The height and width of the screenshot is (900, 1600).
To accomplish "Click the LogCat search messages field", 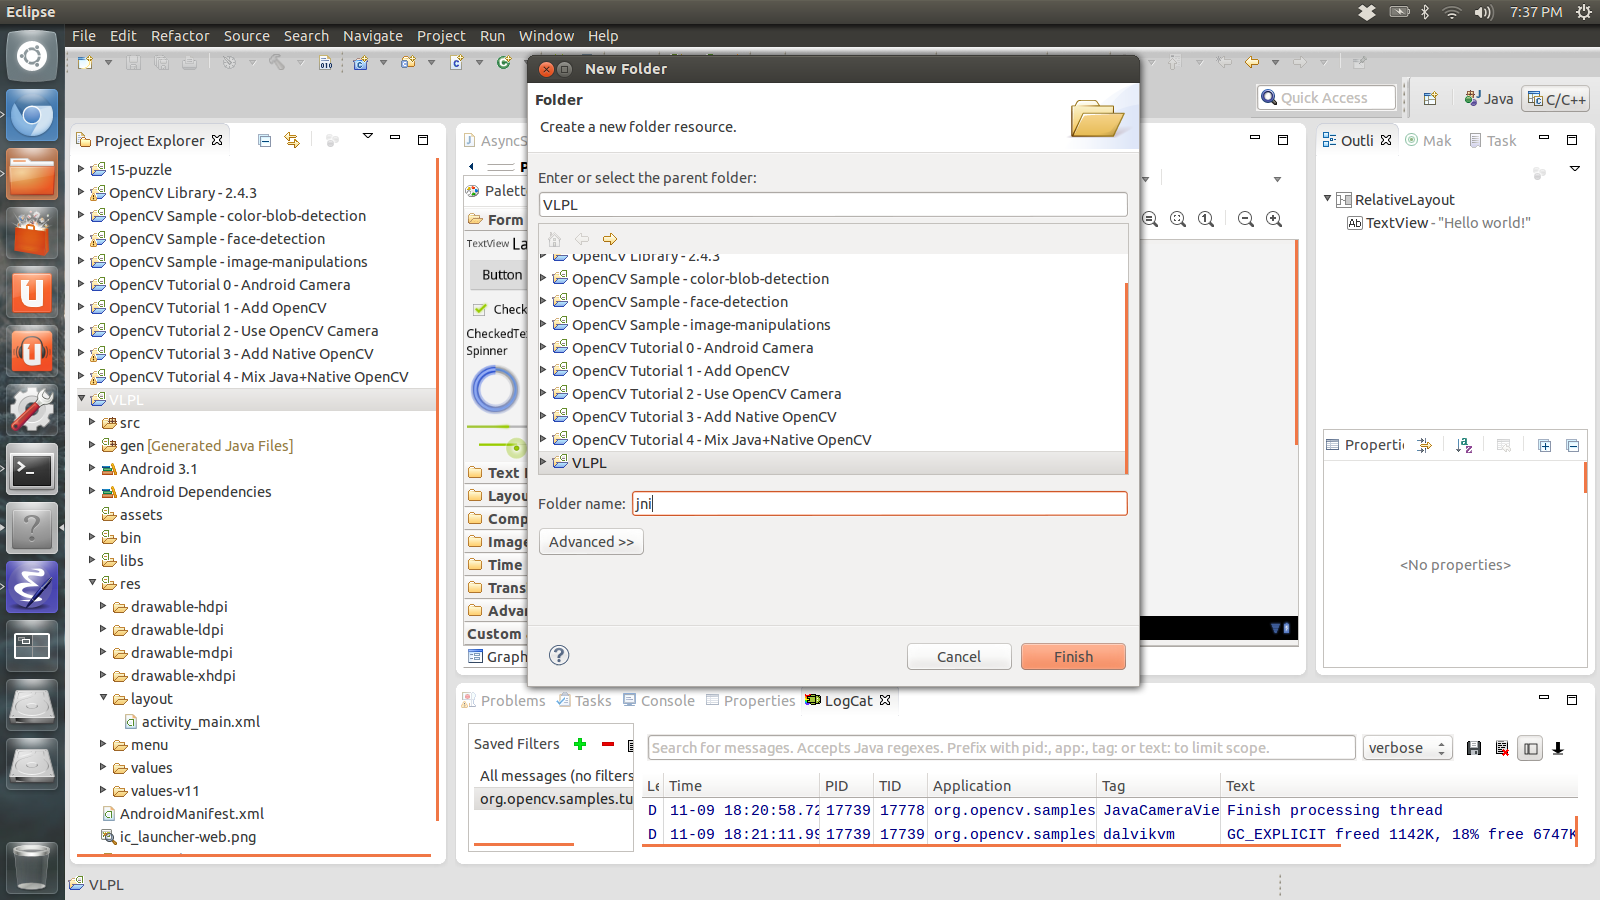I will 1002,748.
